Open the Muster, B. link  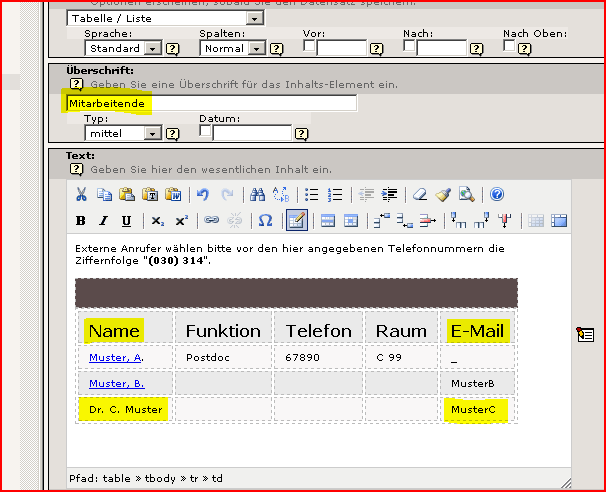coord(116,383)
